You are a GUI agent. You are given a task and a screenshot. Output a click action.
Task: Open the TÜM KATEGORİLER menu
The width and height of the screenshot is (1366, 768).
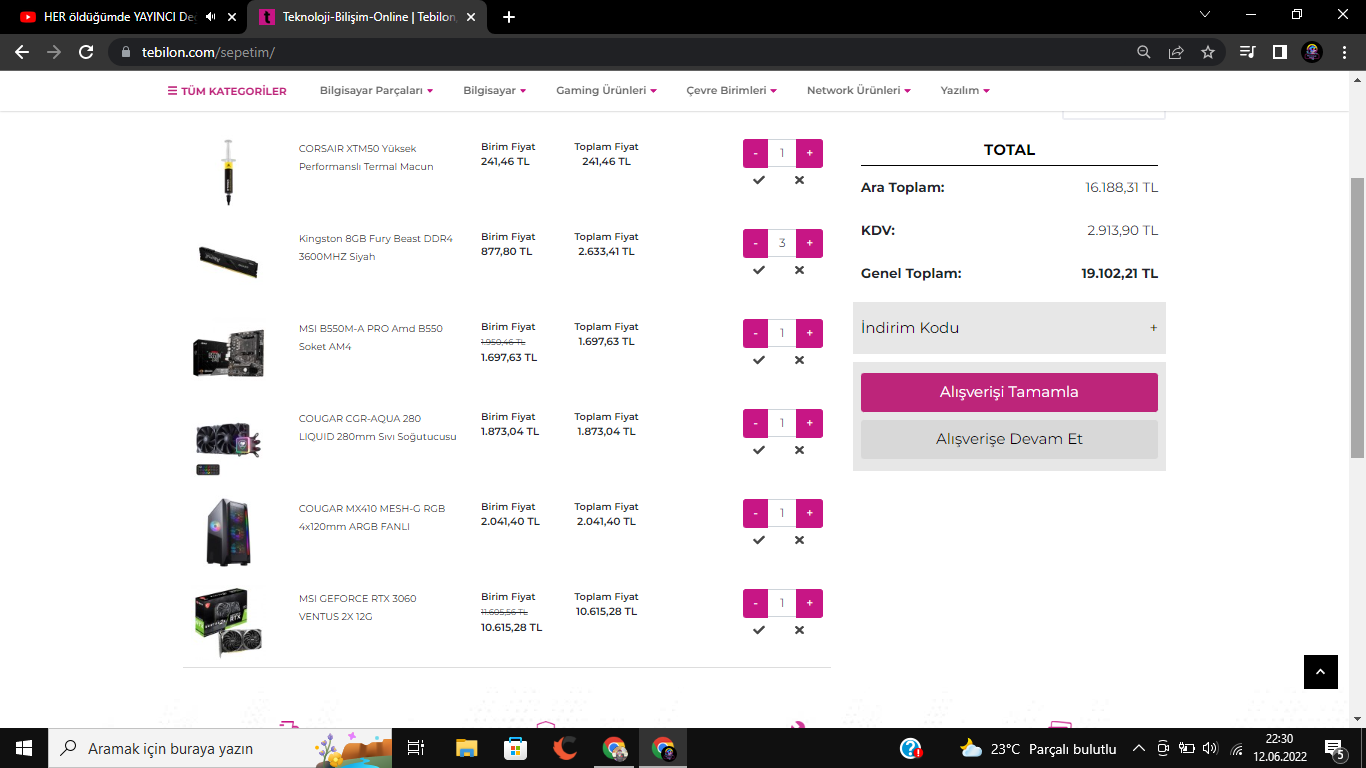(x=227, y=91)
